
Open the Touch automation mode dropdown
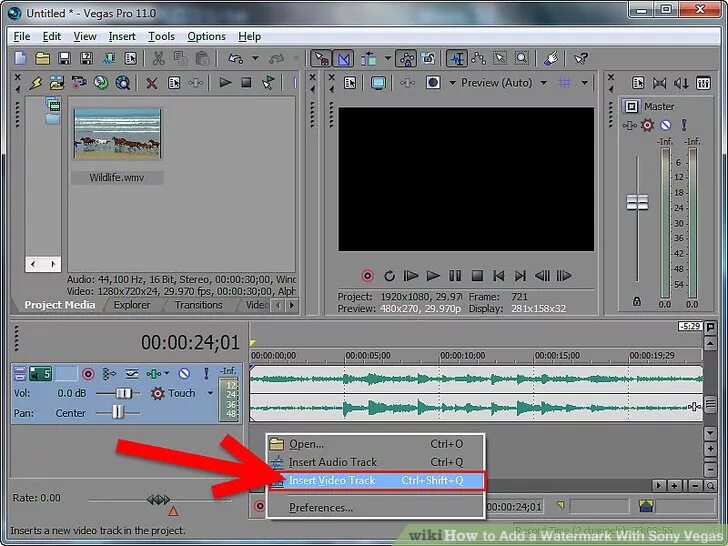click(210, 393)
